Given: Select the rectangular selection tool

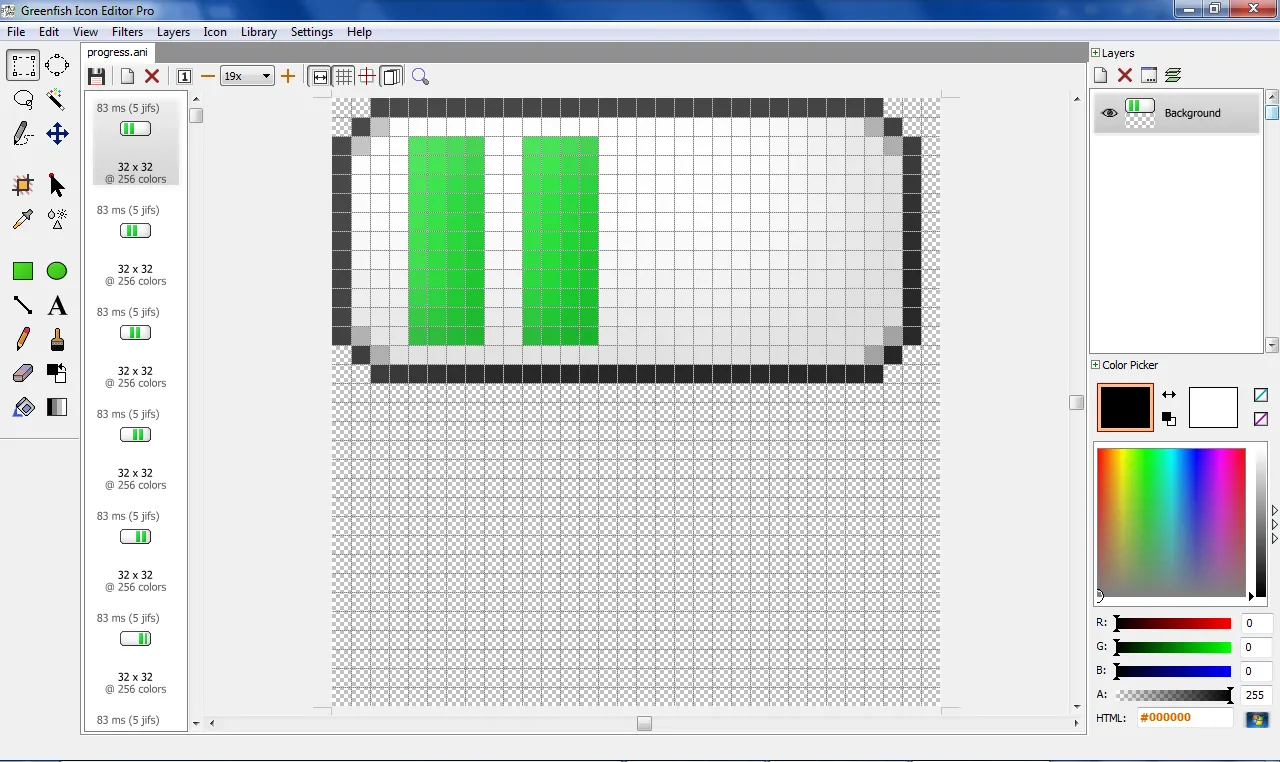Looking at the screenshot, I should 24,65.
